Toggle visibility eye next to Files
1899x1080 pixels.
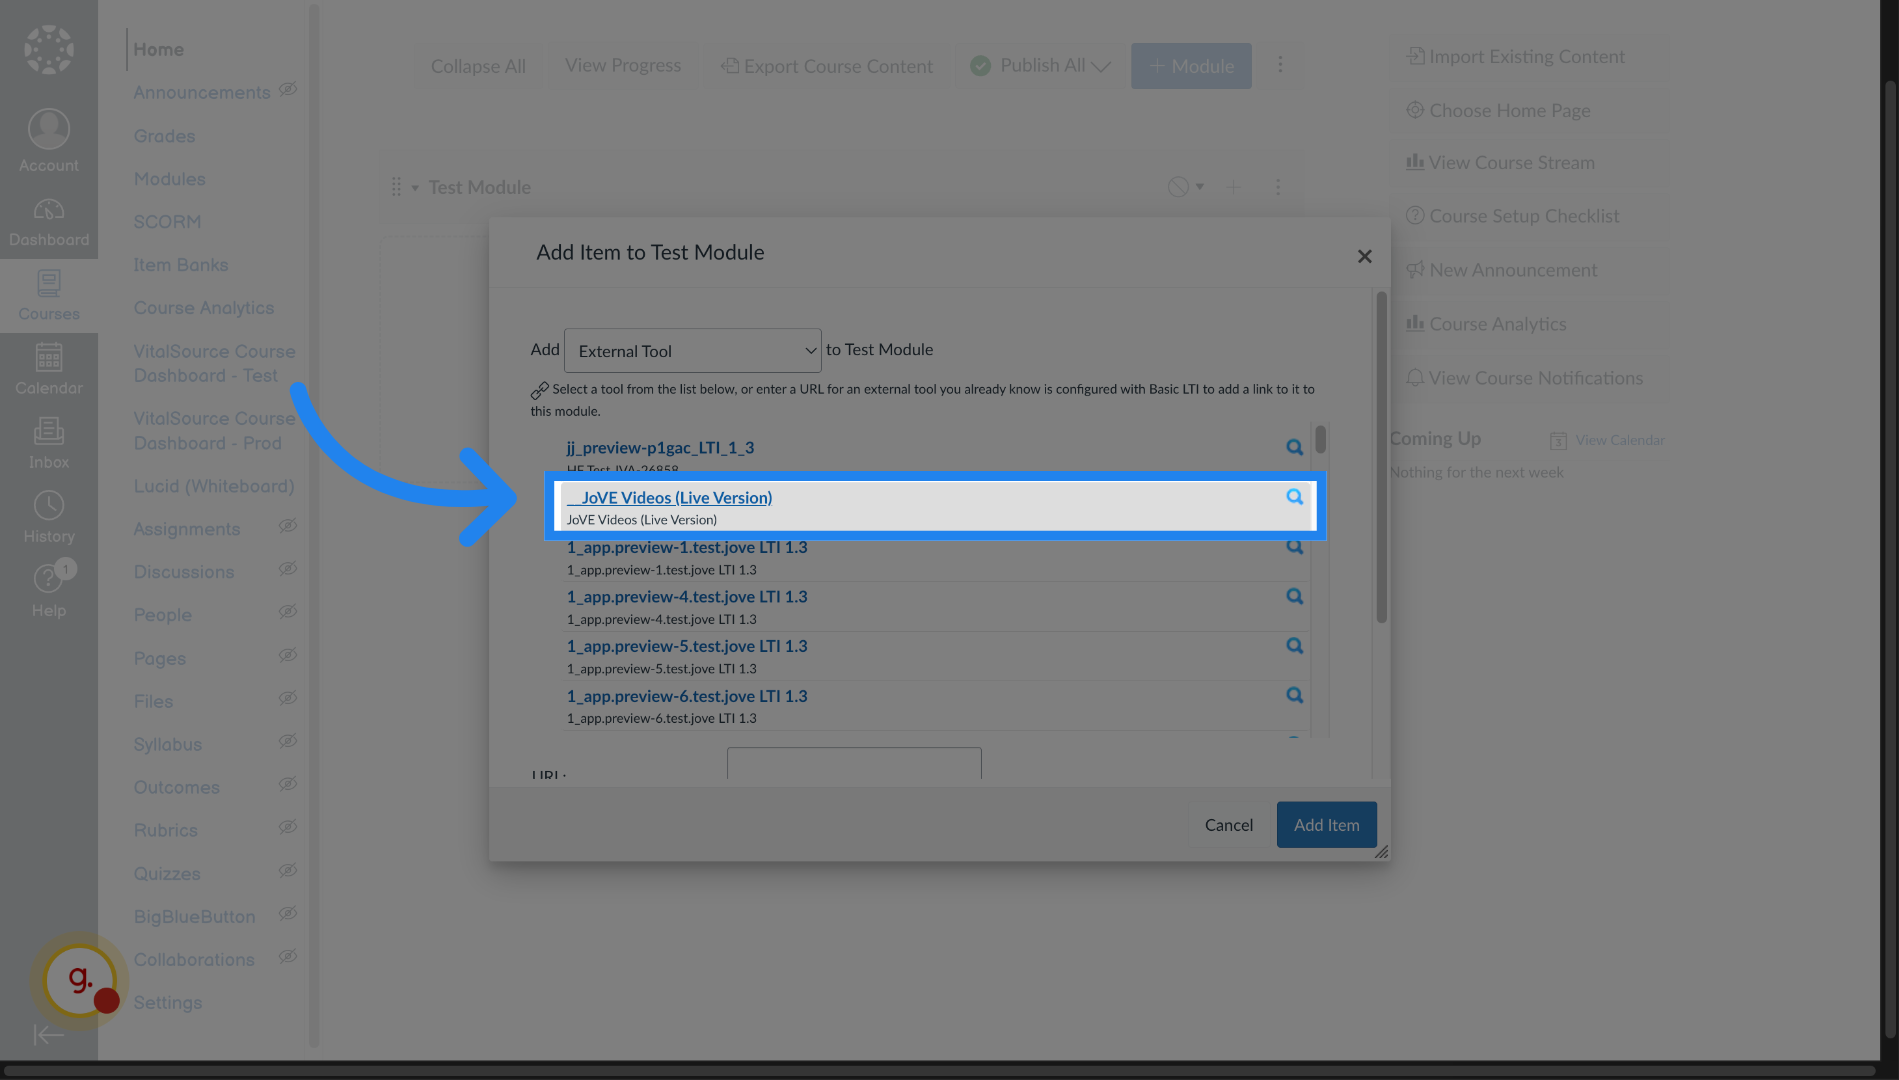pos(288,698)
